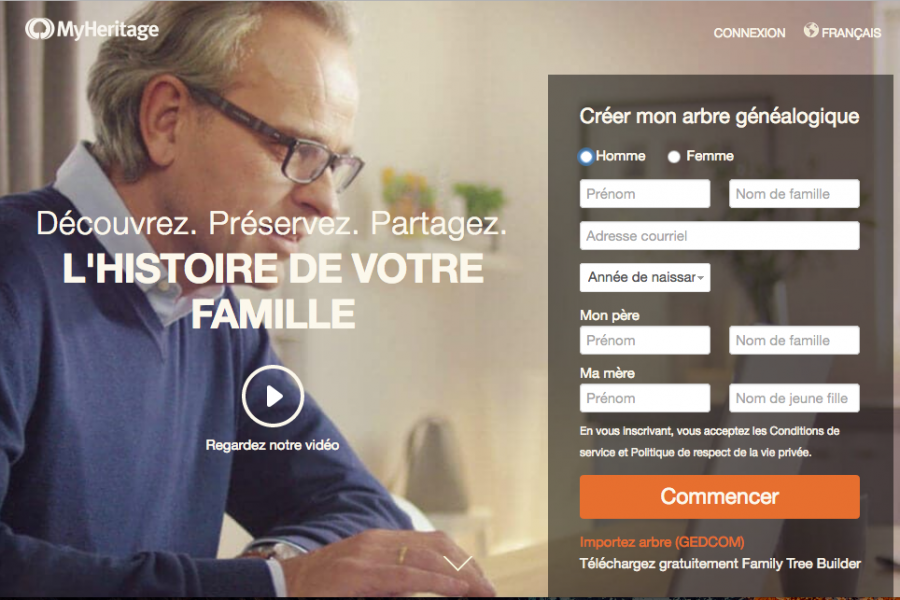Click the Regardez notre vidéo caption
Viewport: 900px width, 600px height.
[x=273, y=445]
